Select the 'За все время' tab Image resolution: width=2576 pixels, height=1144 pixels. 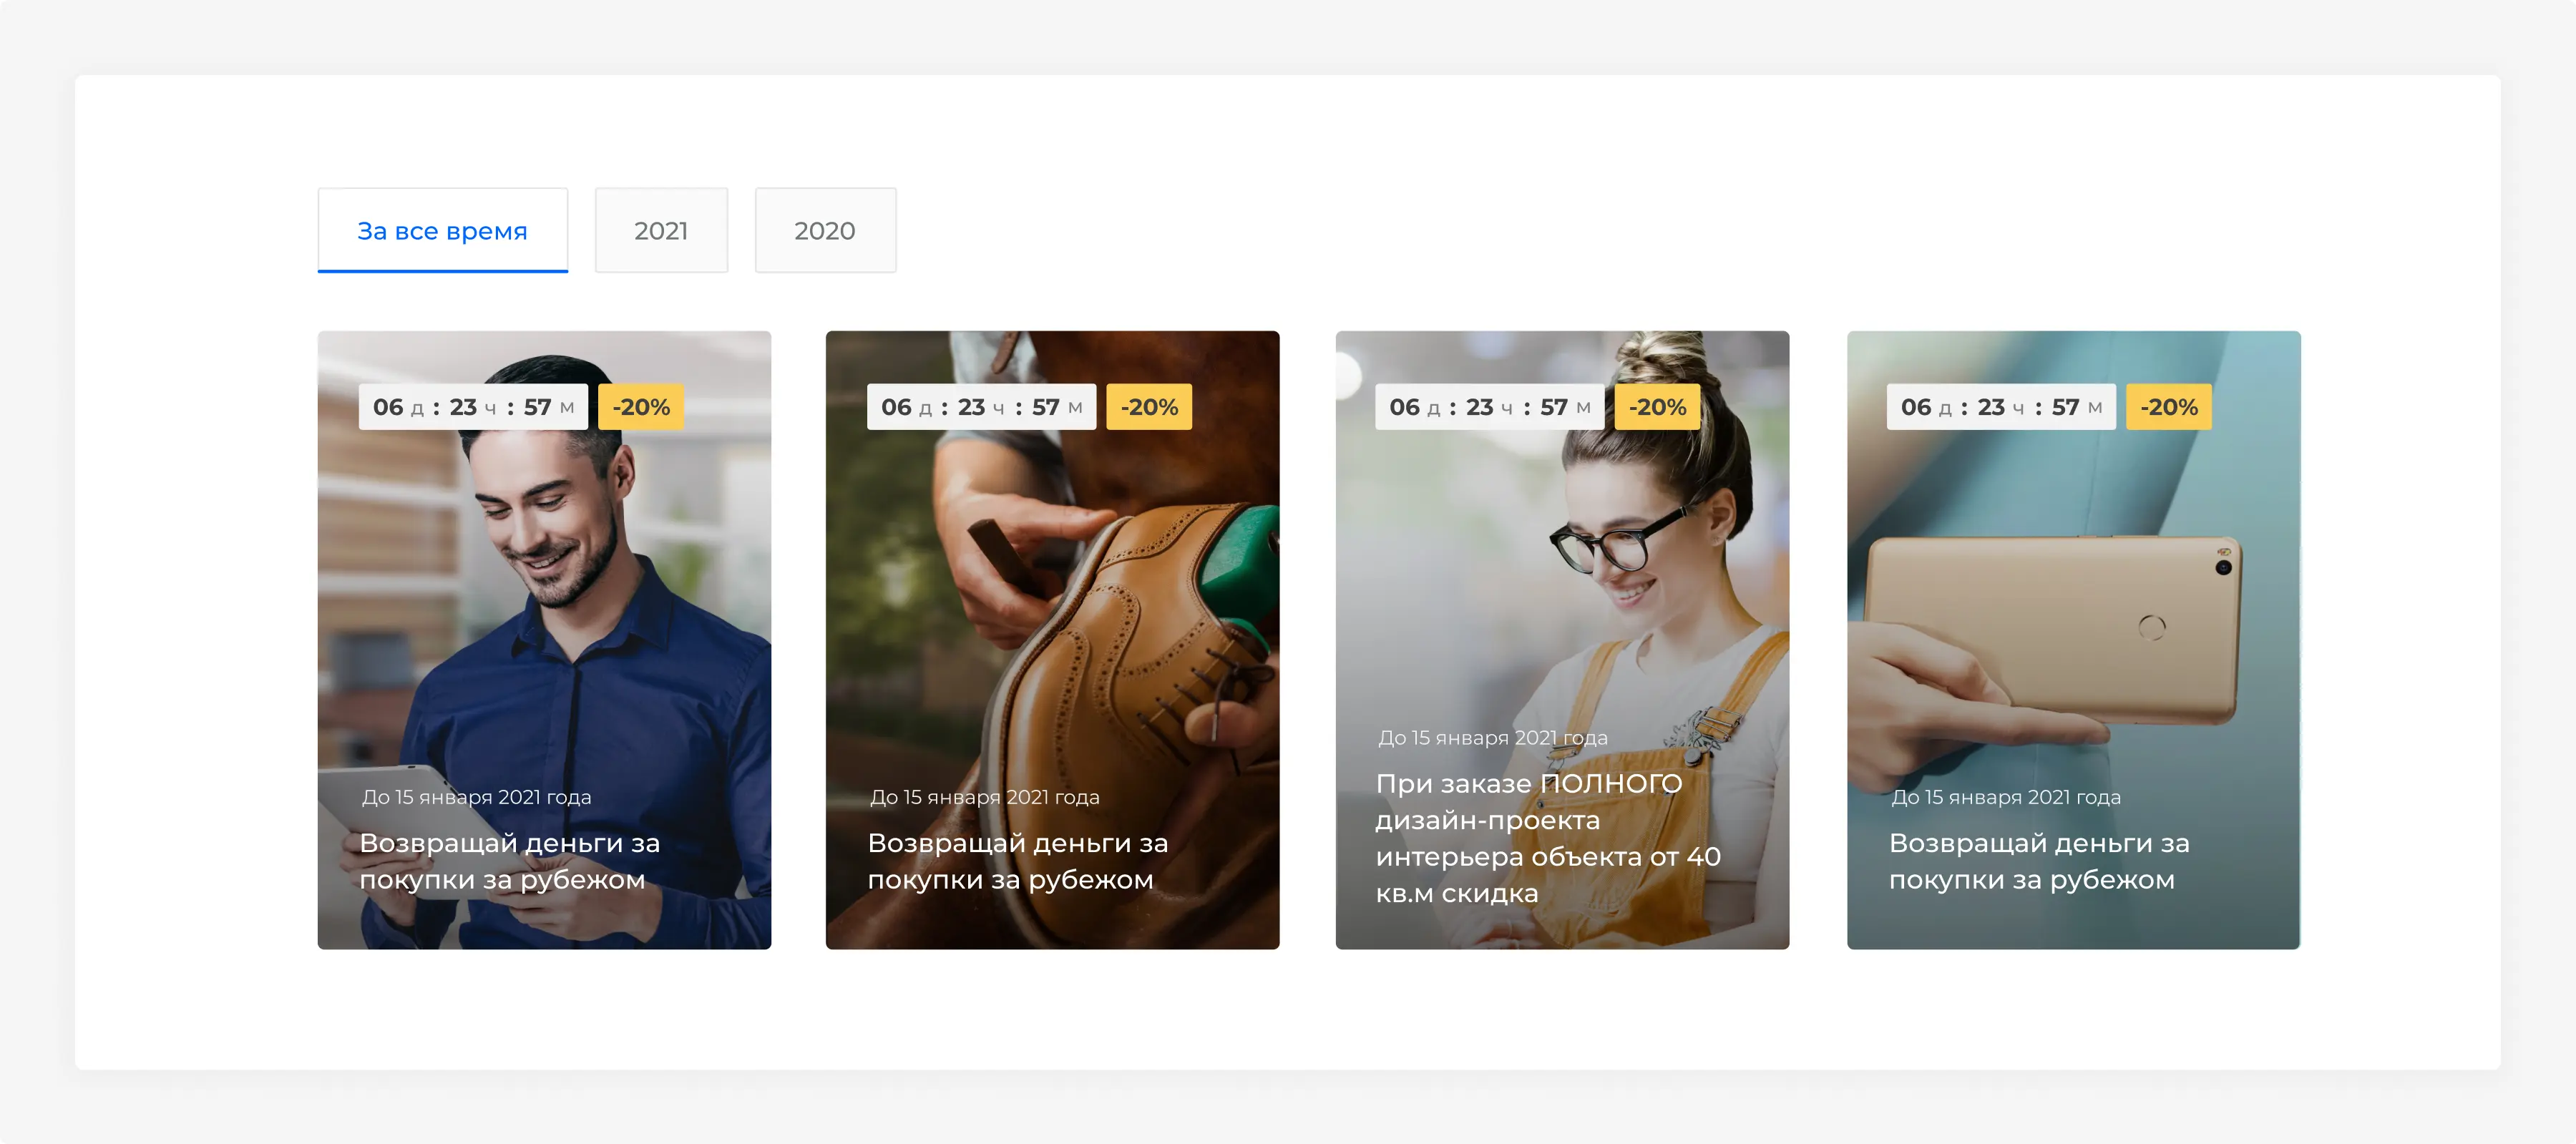pos(442,230)
